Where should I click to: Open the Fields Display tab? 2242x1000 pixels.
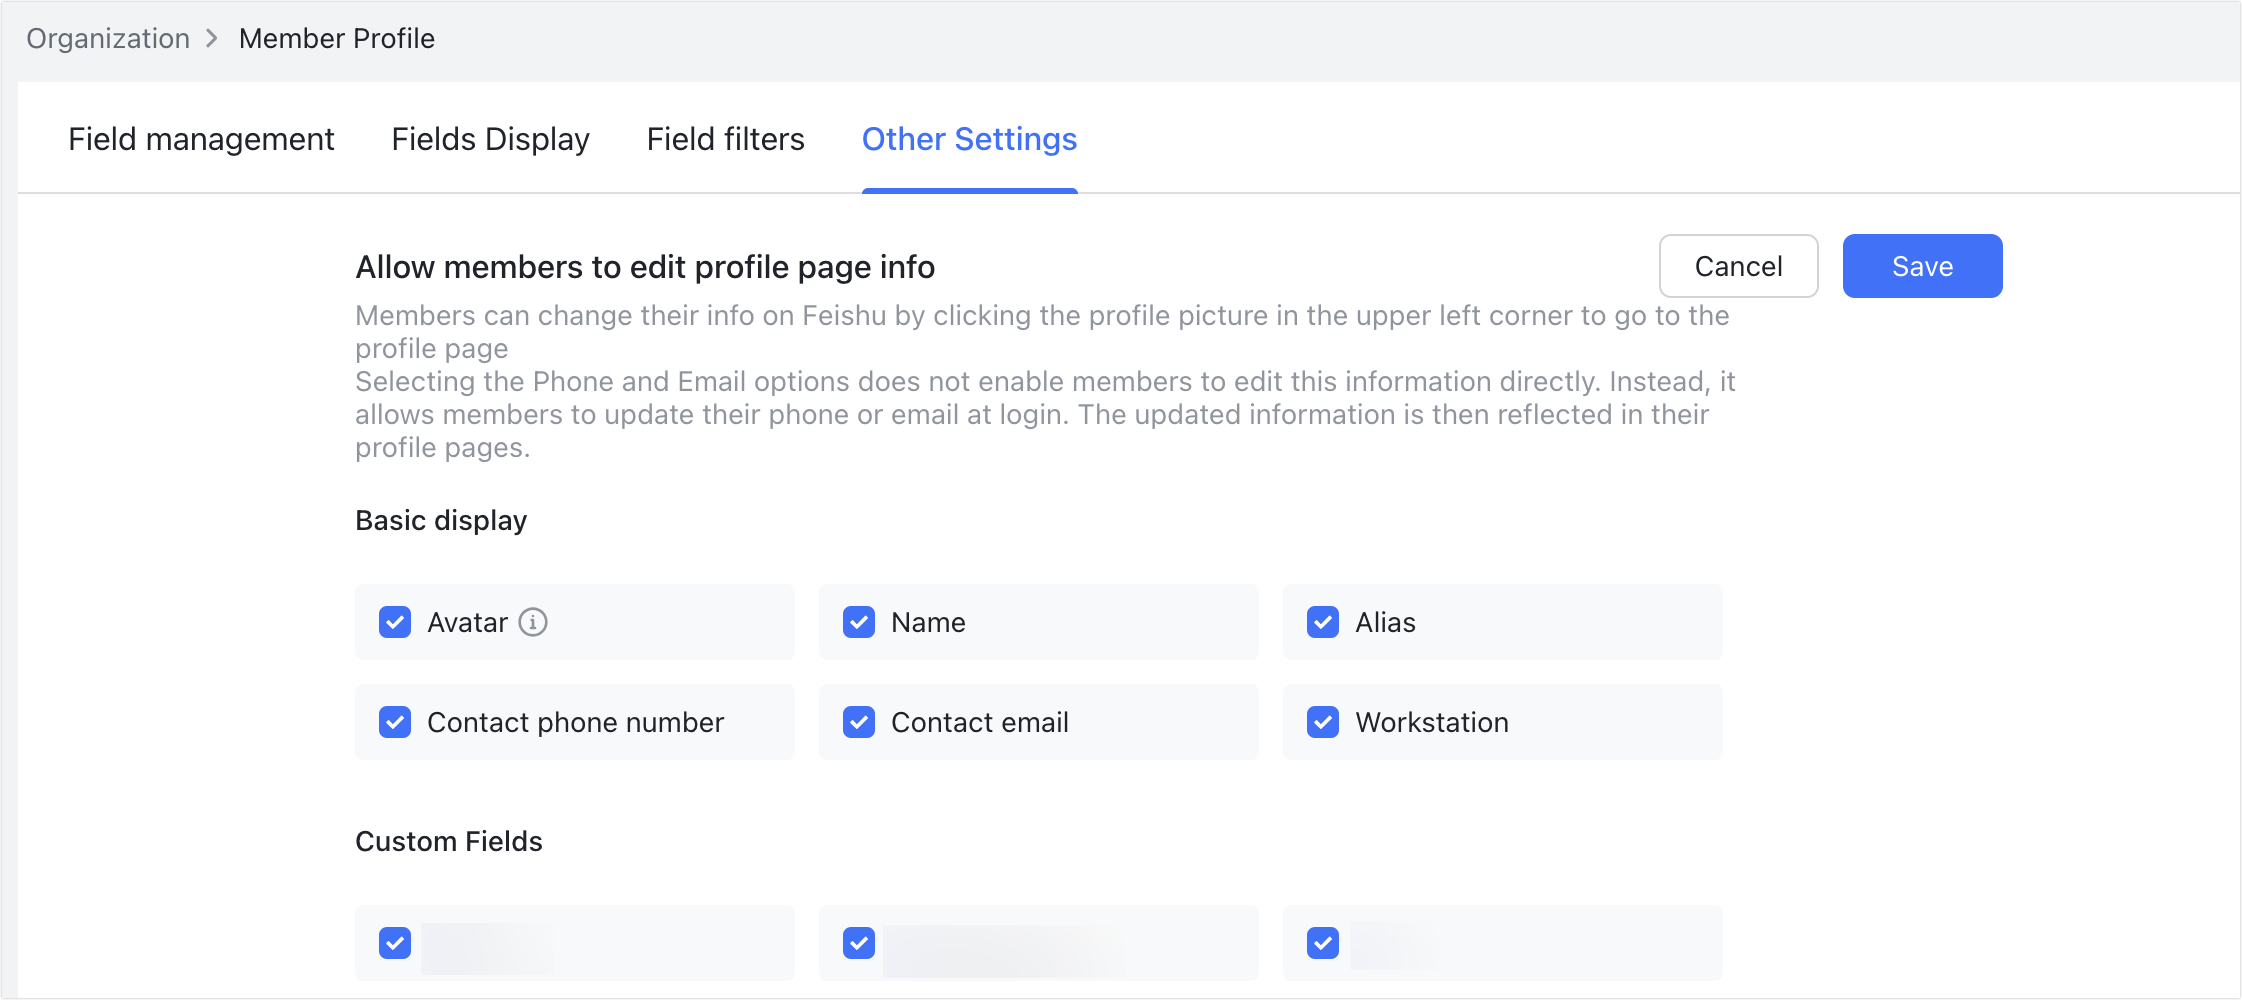[x=490, y=139]
